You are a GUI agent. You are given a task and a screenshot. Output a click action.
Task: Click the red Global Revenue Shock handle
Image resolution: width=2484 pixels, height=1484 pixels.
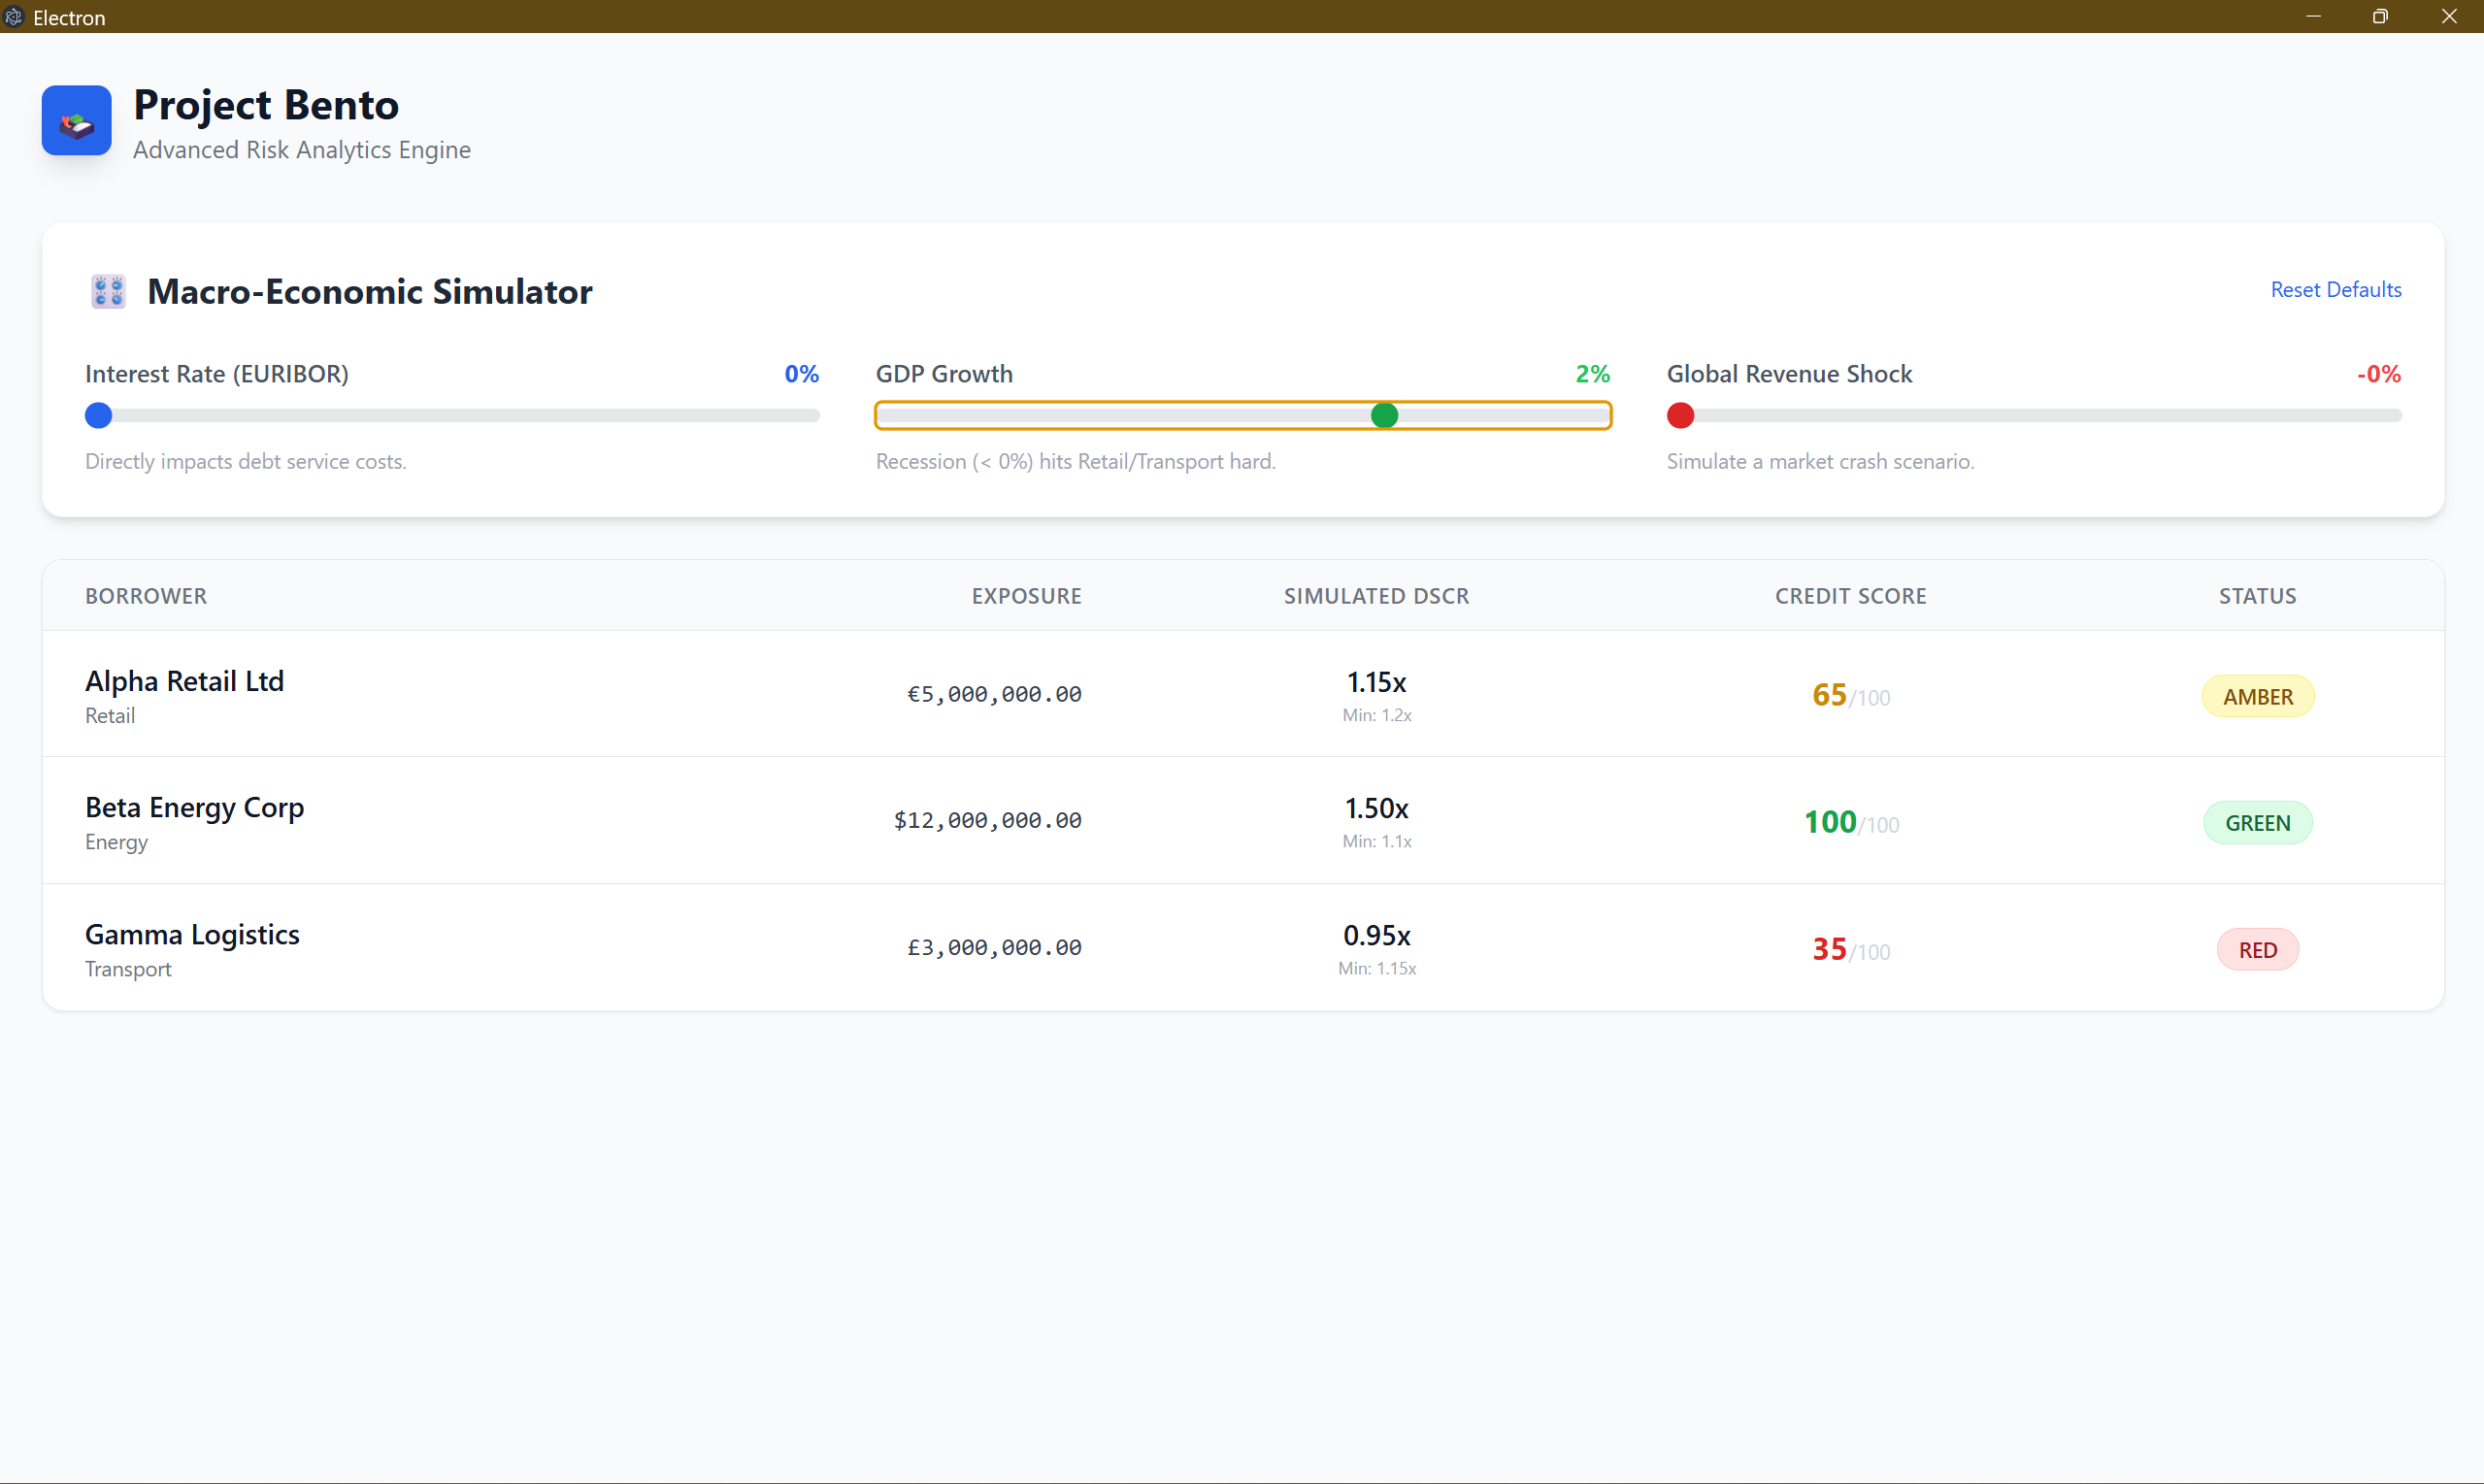(1680, 415)
